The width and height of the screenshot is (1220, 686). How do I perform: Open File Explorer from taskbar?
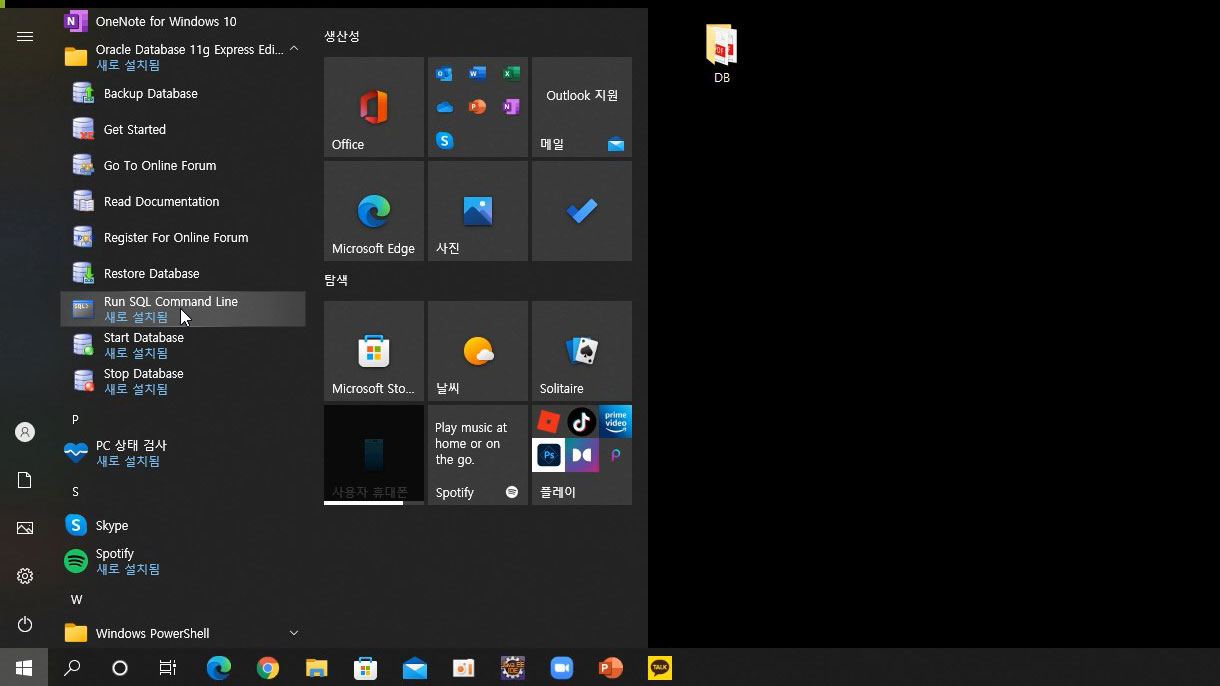point(316,667)
